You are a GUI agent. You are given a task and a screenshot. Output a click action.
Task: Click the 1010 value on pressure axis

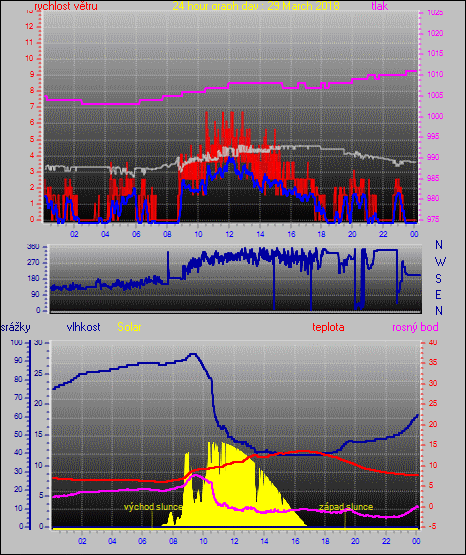pos(435,75)
